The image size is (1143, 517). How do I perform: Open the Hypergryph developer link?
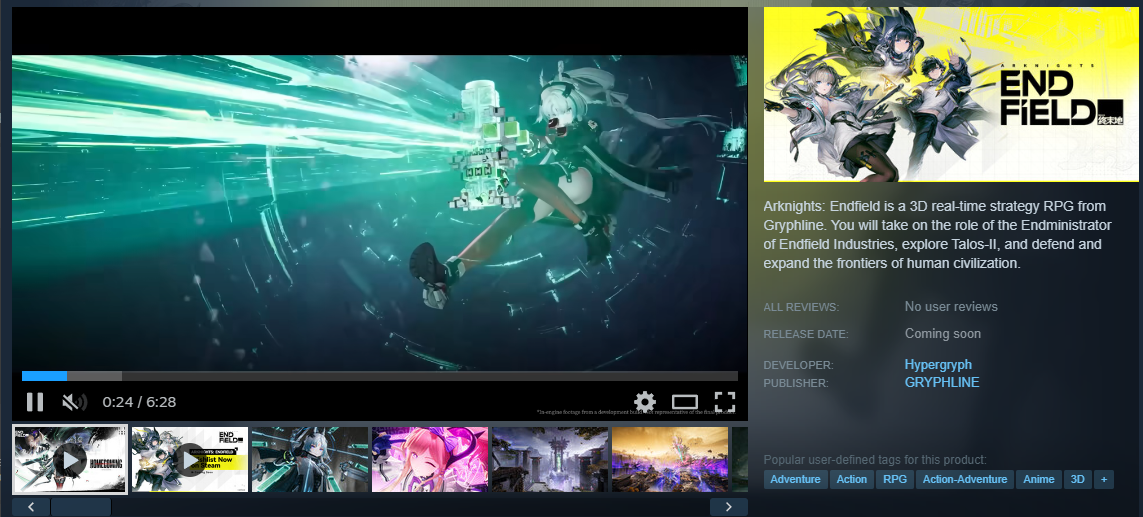coord(938,365)
